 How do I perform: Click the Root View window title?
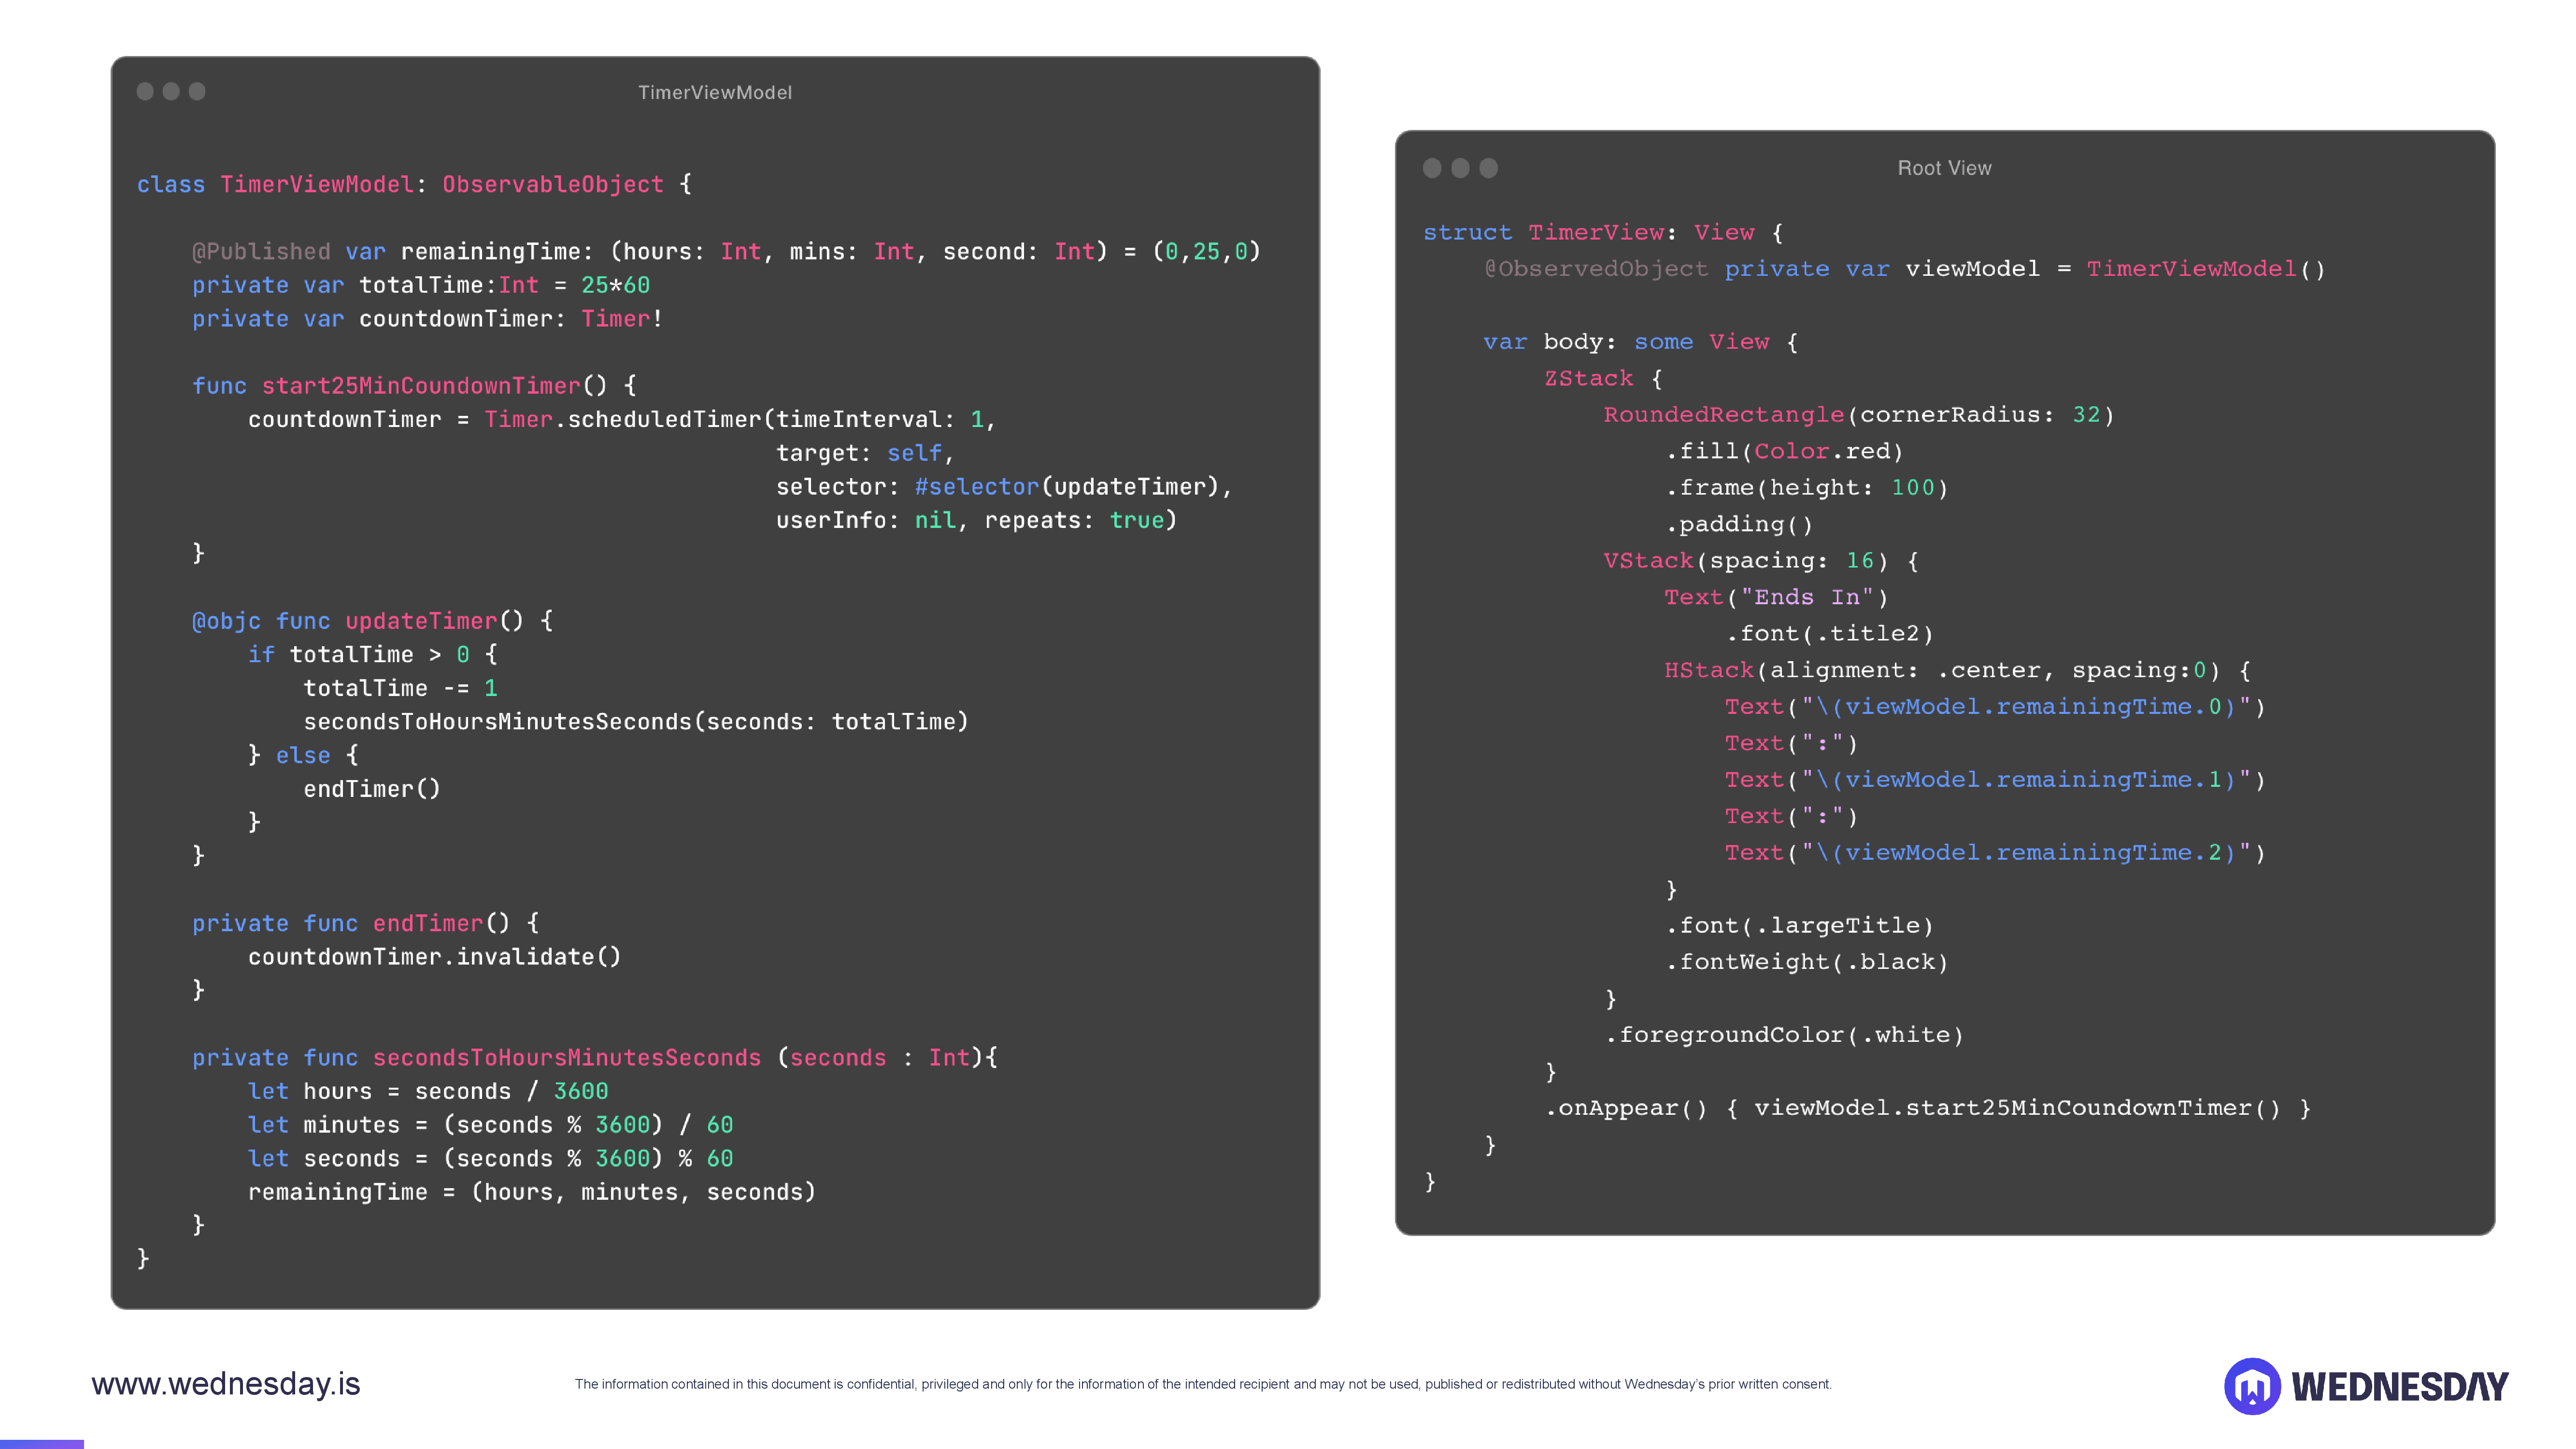pos(1944,168)
